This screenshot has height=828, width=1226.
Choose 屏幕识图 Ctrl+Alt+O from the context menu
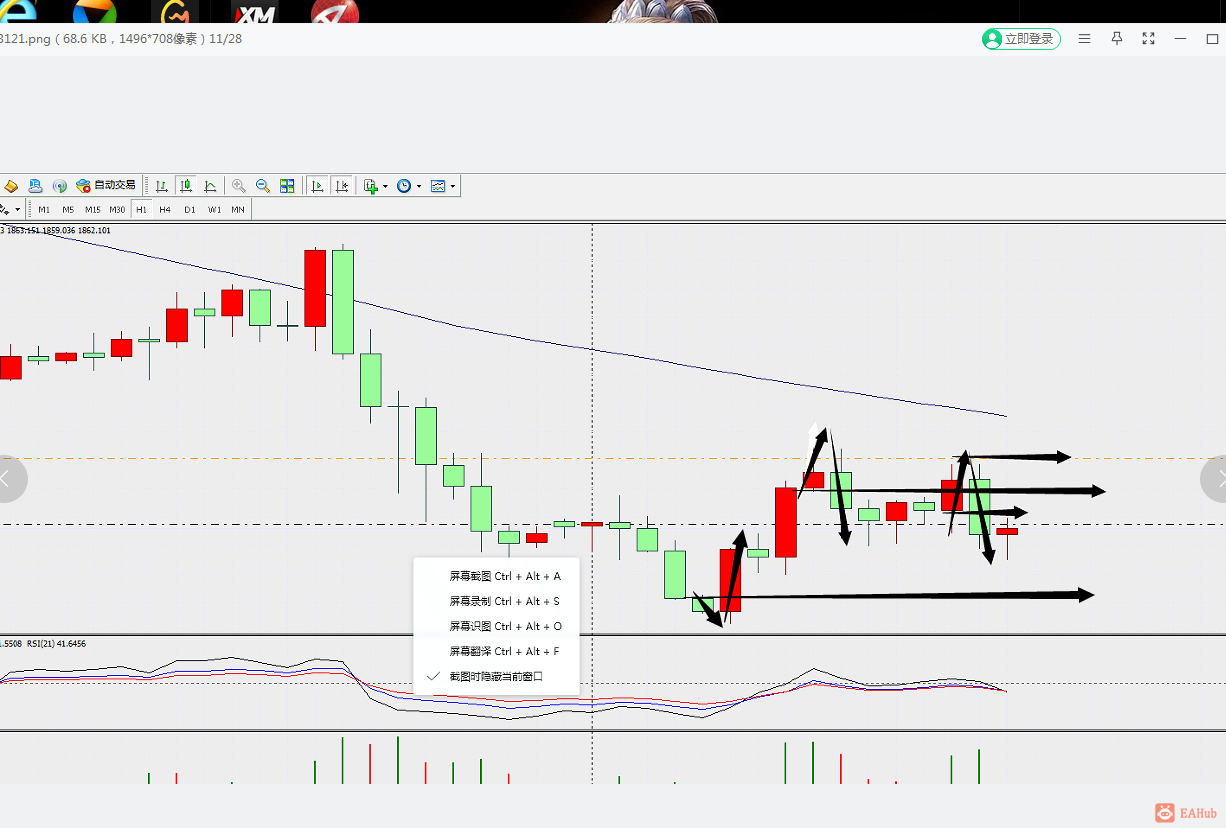496,626
